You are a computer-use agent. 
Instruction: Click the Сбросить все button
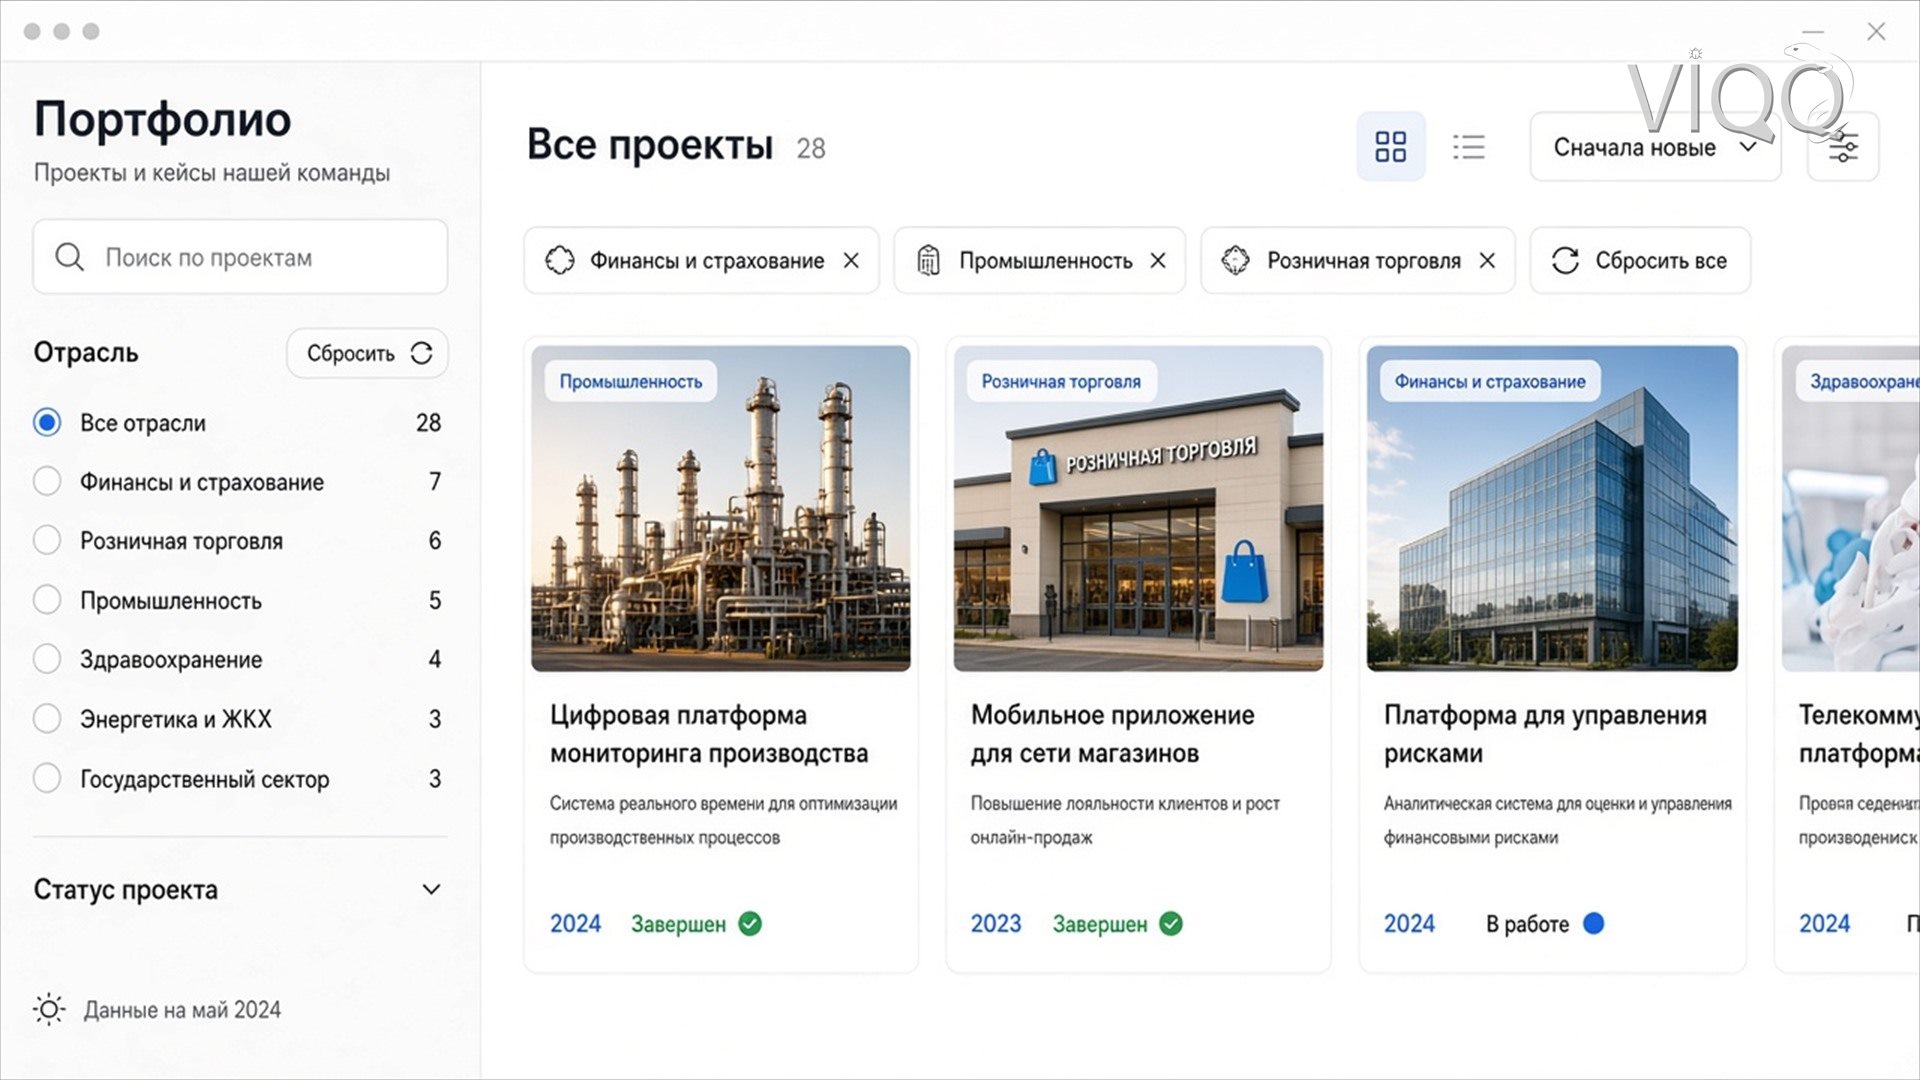pyautogui.click(x=1640, y=260)
